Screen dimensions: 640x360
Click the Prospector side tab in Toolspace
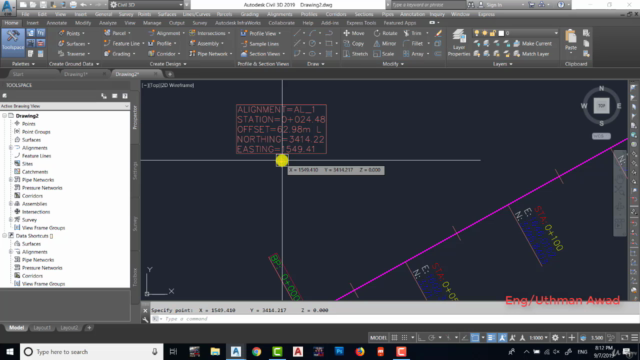[x=136, y=117]
